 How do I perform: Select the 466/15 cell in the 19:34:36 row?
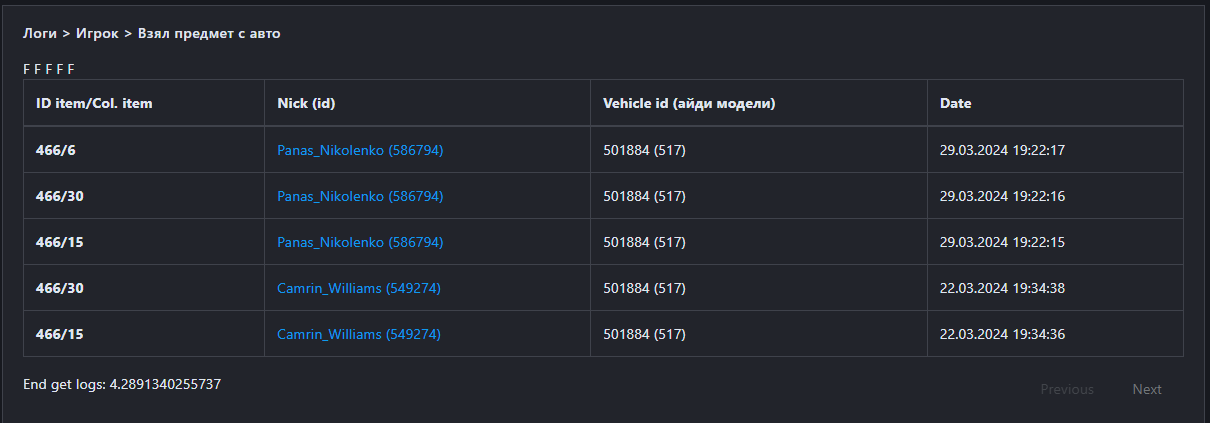(59, 334)
